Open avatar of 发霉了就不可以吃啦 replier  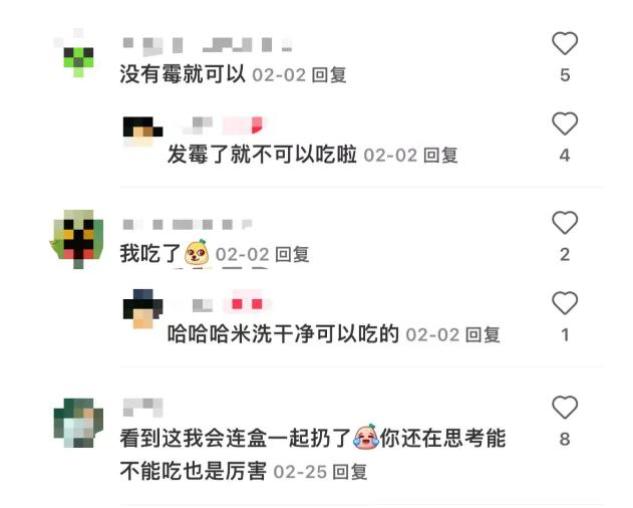[x=143, y=132]
